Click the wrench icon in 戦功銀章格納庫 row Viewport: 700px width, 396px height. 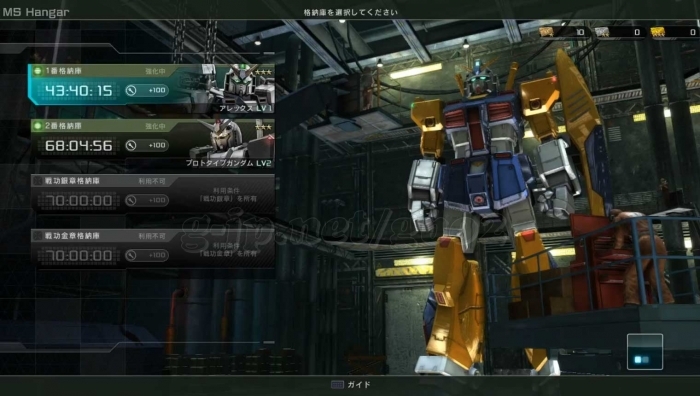[131, 200]
